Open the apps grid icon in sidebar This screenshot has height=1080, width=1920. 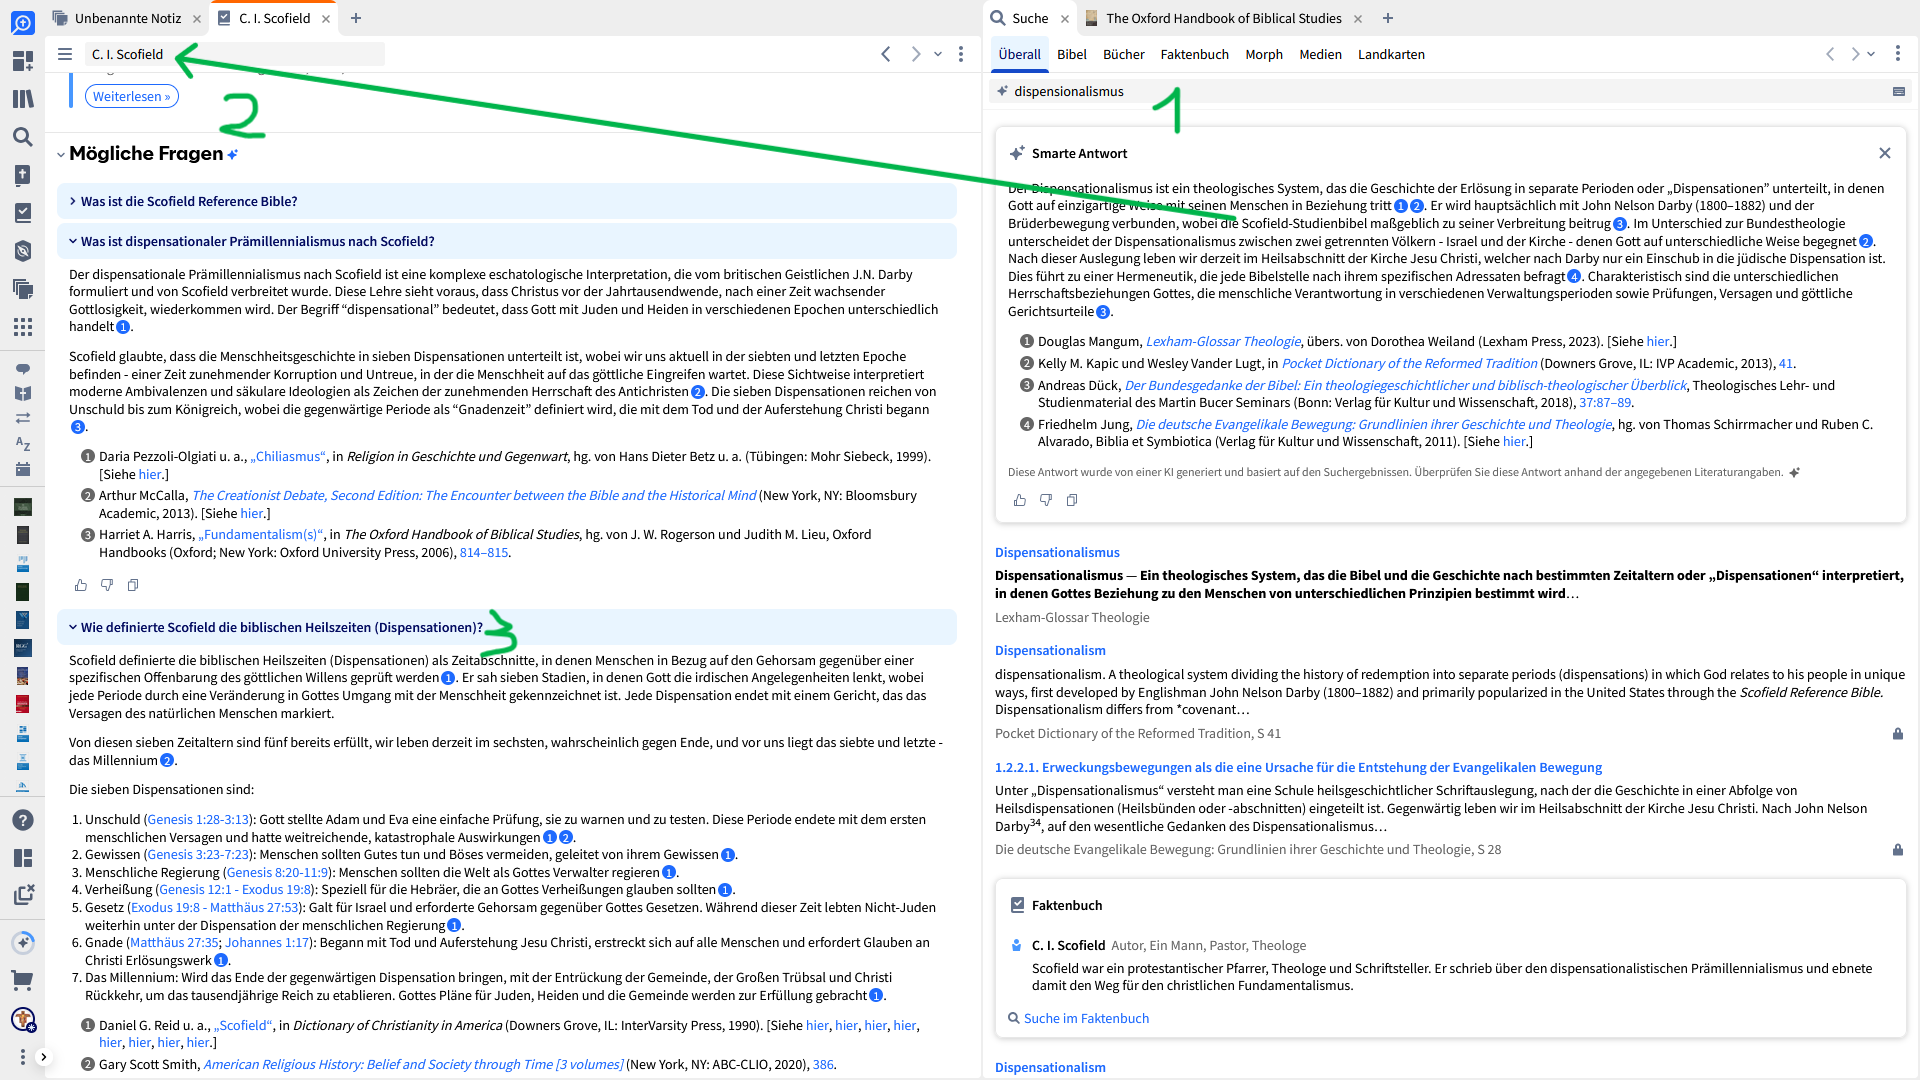[x=22, y=327]
